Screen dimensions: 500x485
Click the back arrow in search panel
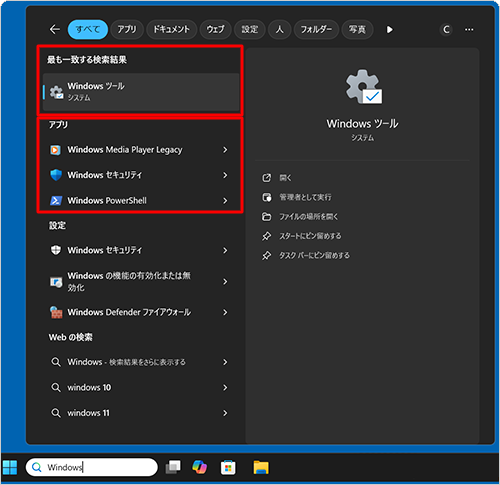55,29
